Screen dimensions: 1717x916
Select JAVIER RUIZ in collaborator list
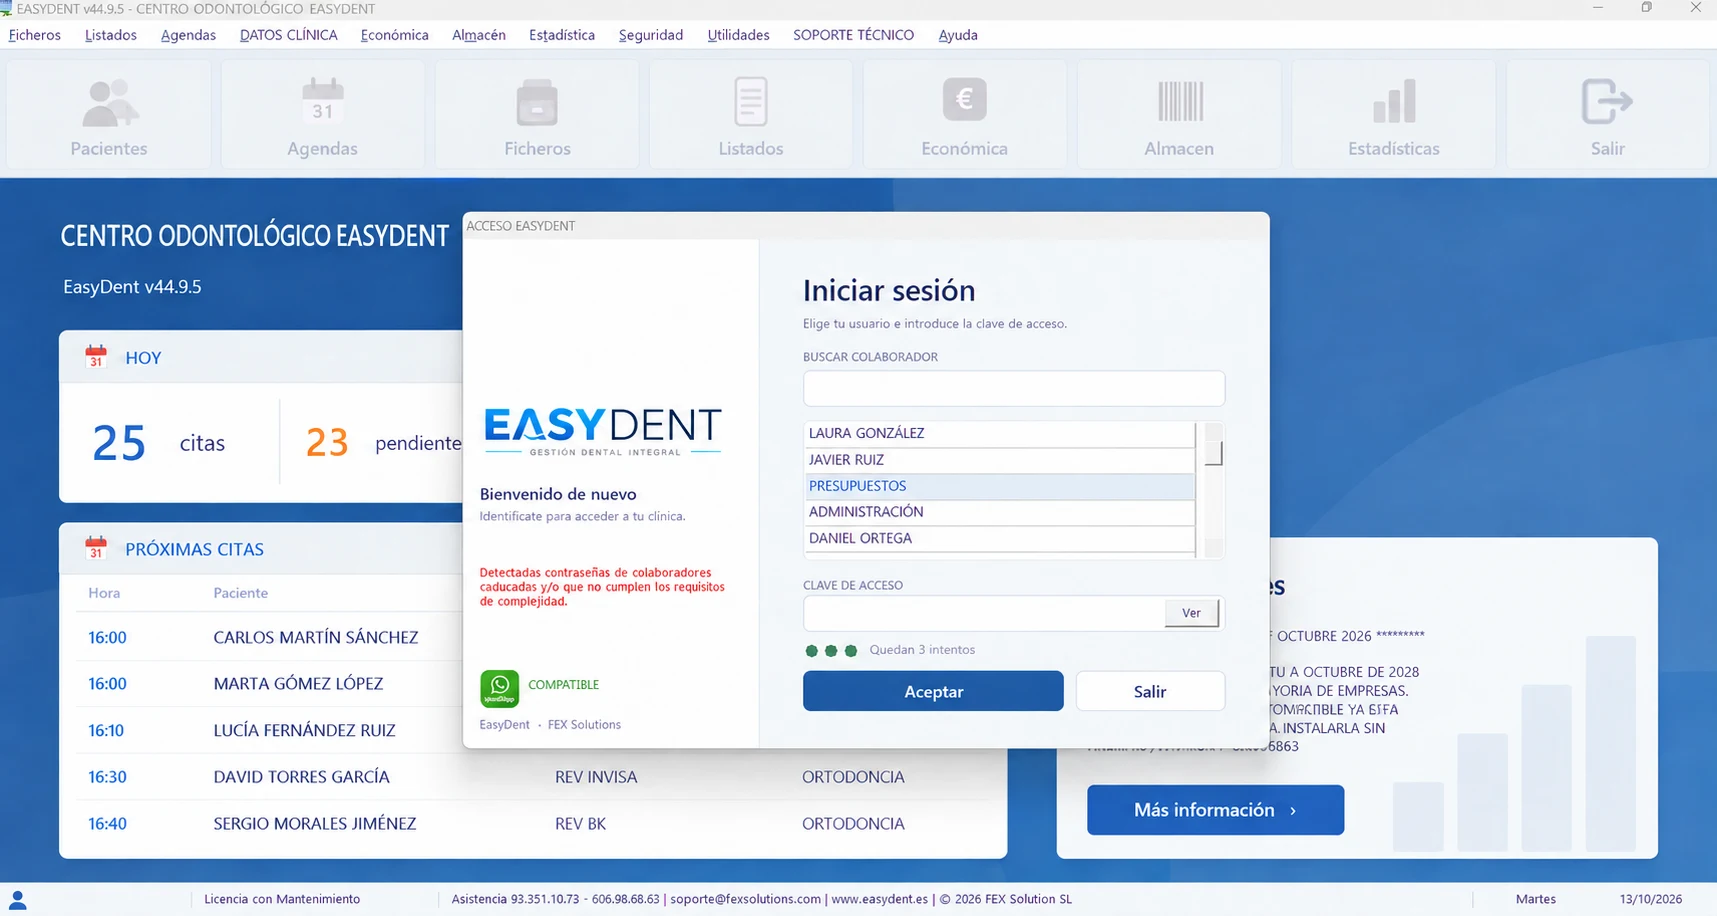999,460
